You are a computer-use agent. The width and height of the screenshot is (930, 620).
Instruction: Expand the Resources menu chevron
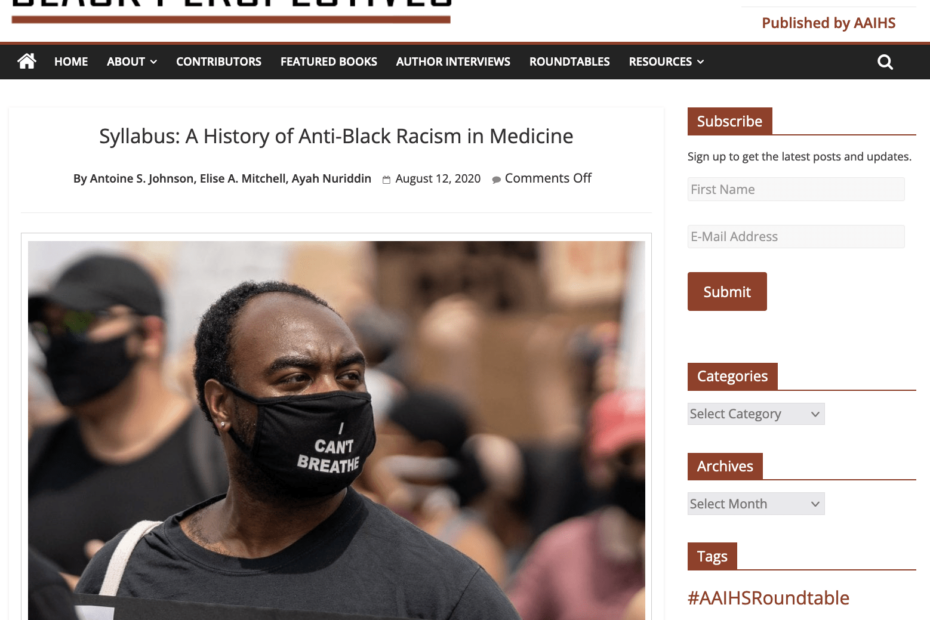700,62
